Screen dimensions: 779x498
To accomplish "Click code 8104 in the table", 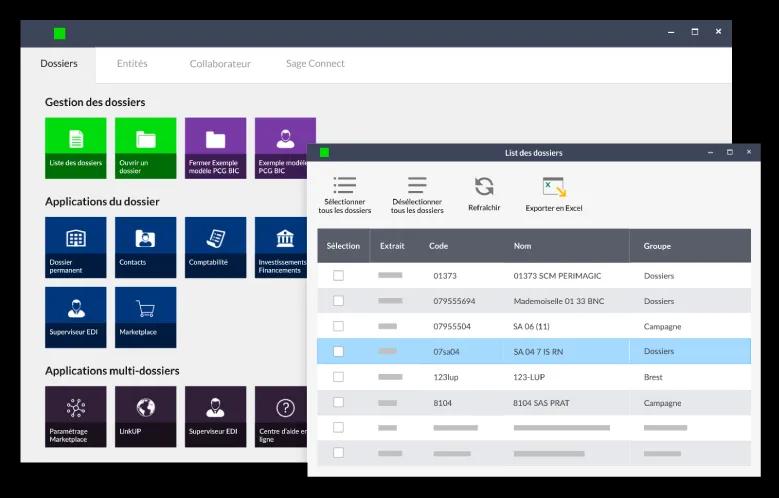I will tap(443, 403).
